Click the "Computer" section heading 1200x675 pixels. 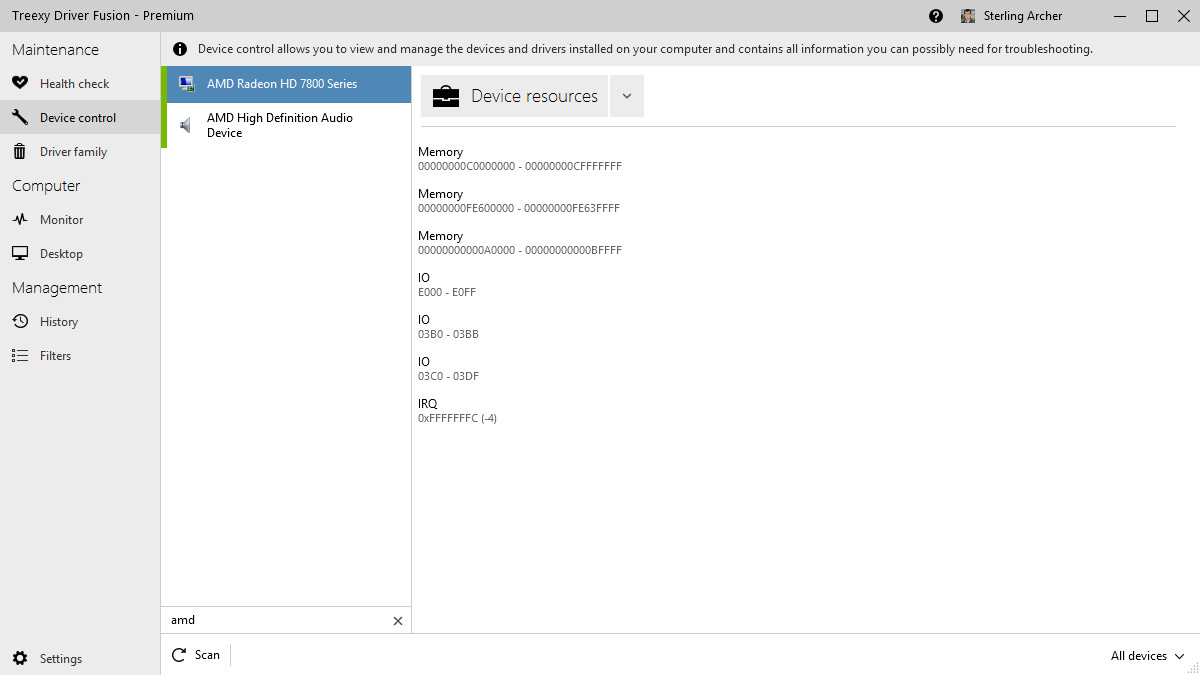[x=46, y=186]
